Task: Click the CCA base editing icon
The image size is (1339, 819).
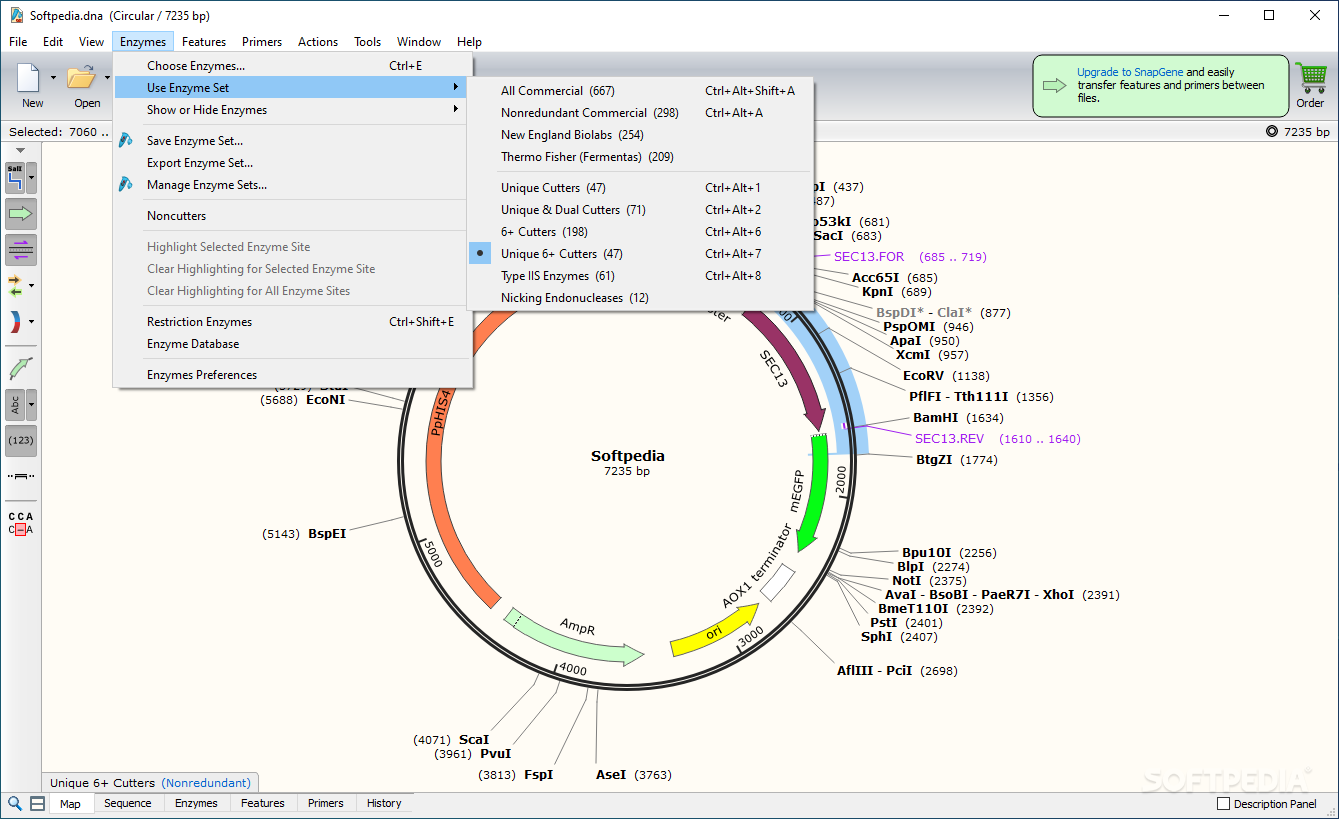Action: (21, 523)
